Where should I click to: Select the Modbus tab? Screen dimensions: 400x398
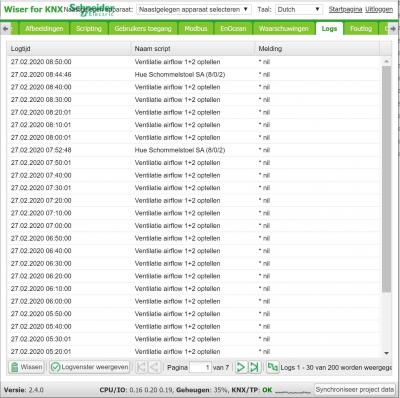tap(196, 29)
